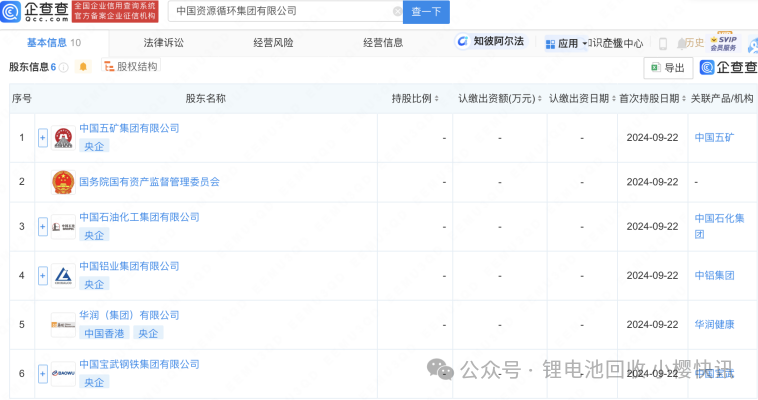Image resolution: width=758 pixels, height=400 pixels.
Task: Click the 查一下 search button
Action: (426, 12)
